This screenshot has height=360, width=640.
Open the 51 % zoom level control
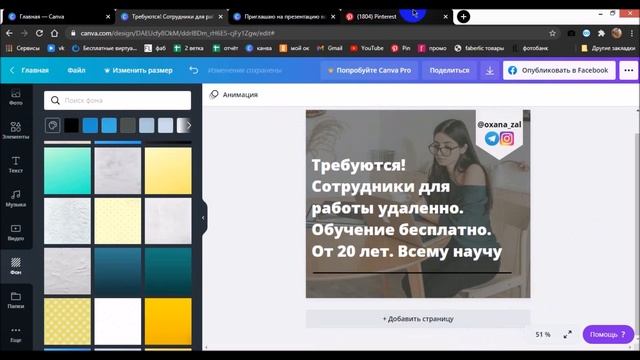pyautogui.click(x=543, y=334)
